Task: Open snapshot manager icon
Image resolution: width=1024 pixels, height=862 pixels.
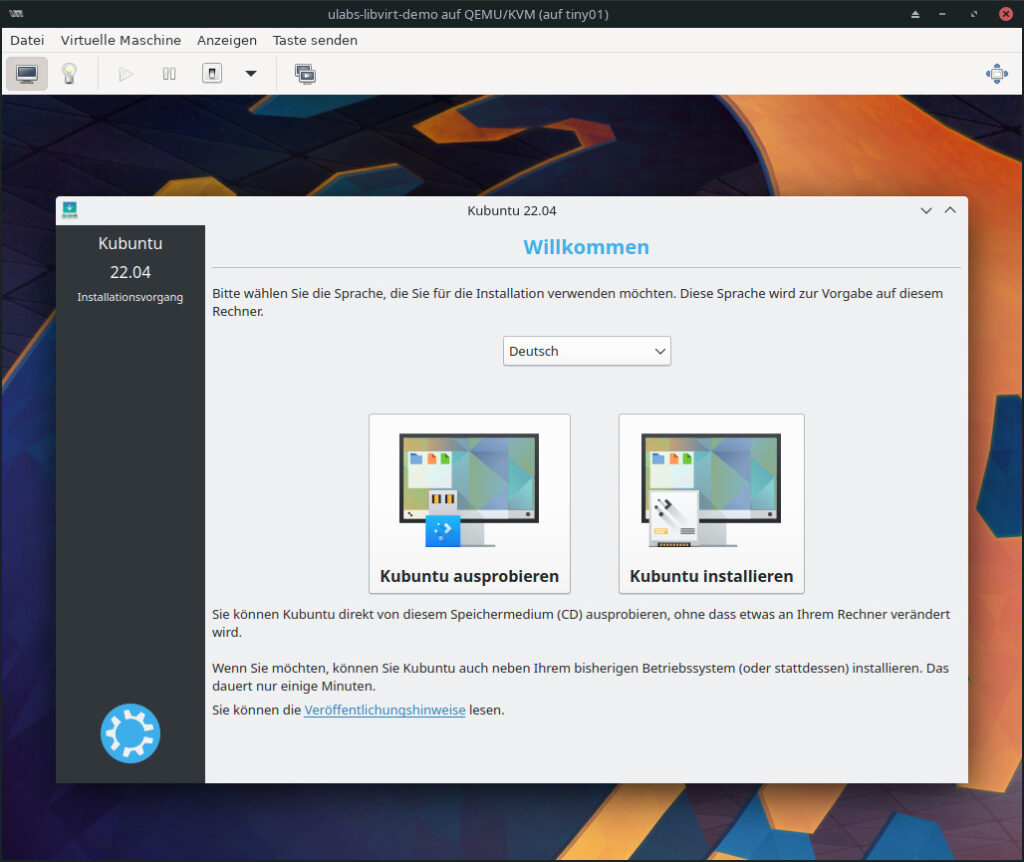Action: [x=305, y=74]
